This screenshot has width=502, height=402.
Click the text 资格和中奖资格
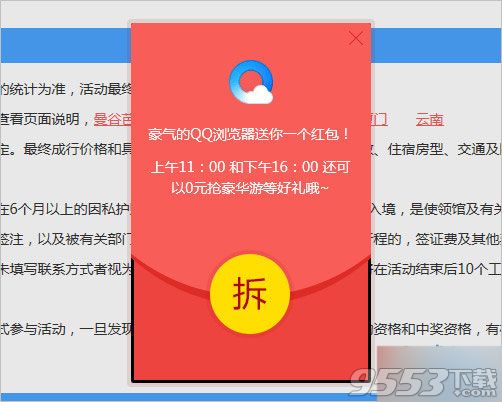(x=422, y=329)
